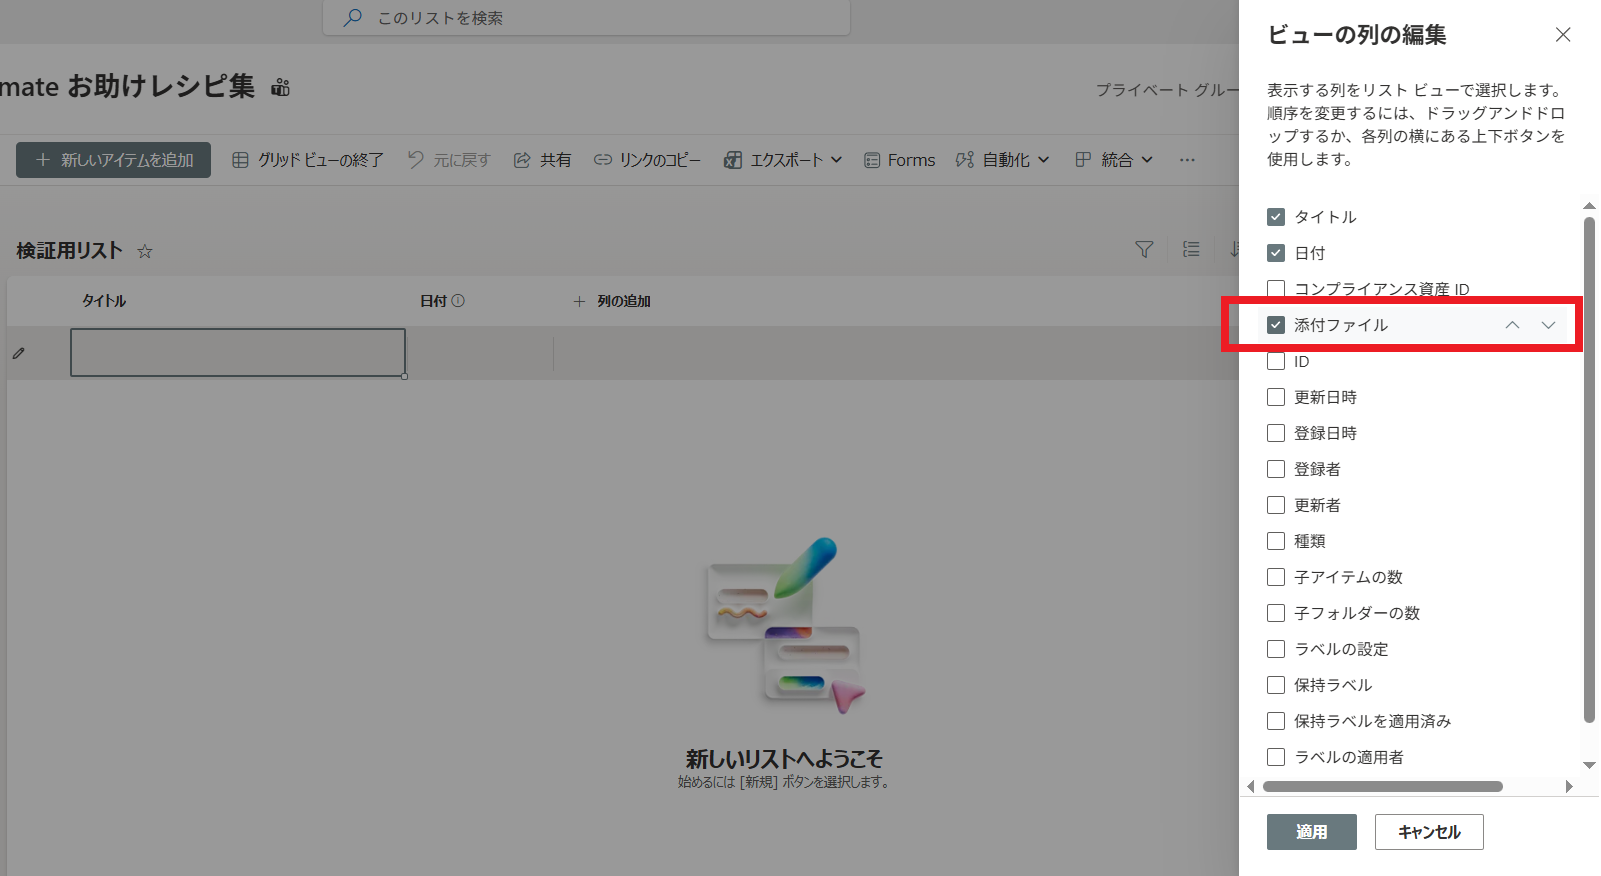
Task: Check the ID column checkbox
Action: [1276, 361]
